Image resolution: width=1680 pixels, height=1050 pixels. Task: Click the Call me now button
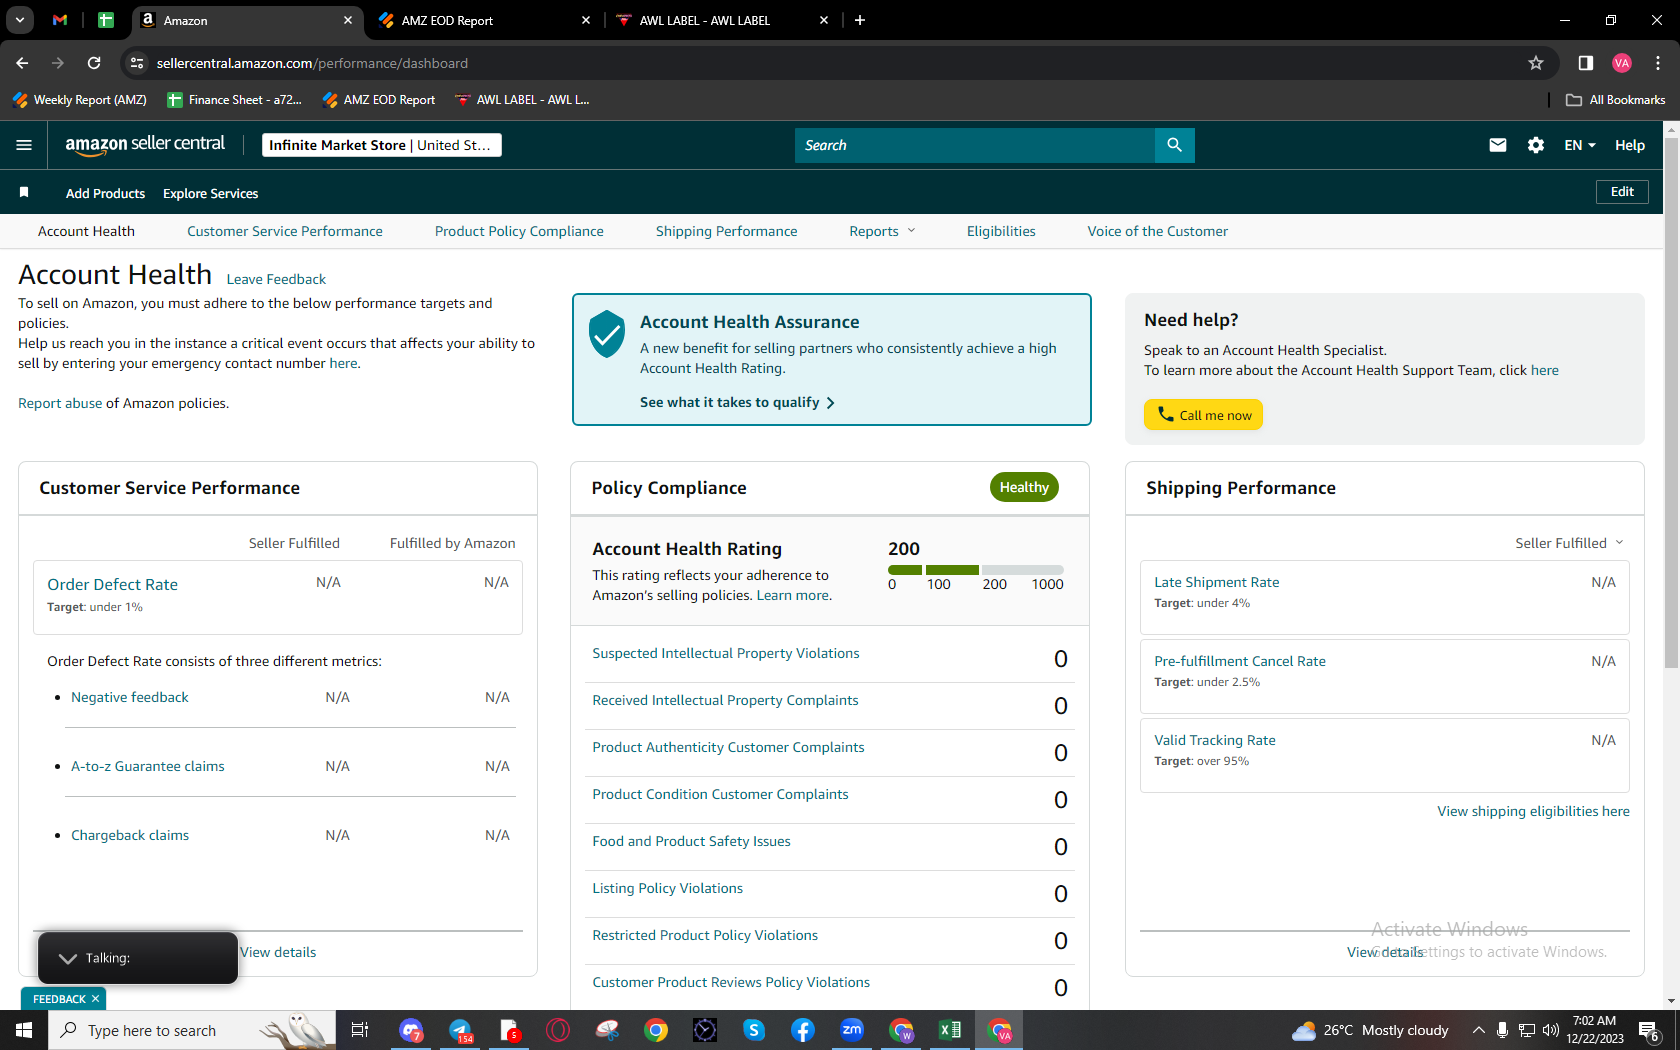pyautogui.click(x=1203, y=415)
